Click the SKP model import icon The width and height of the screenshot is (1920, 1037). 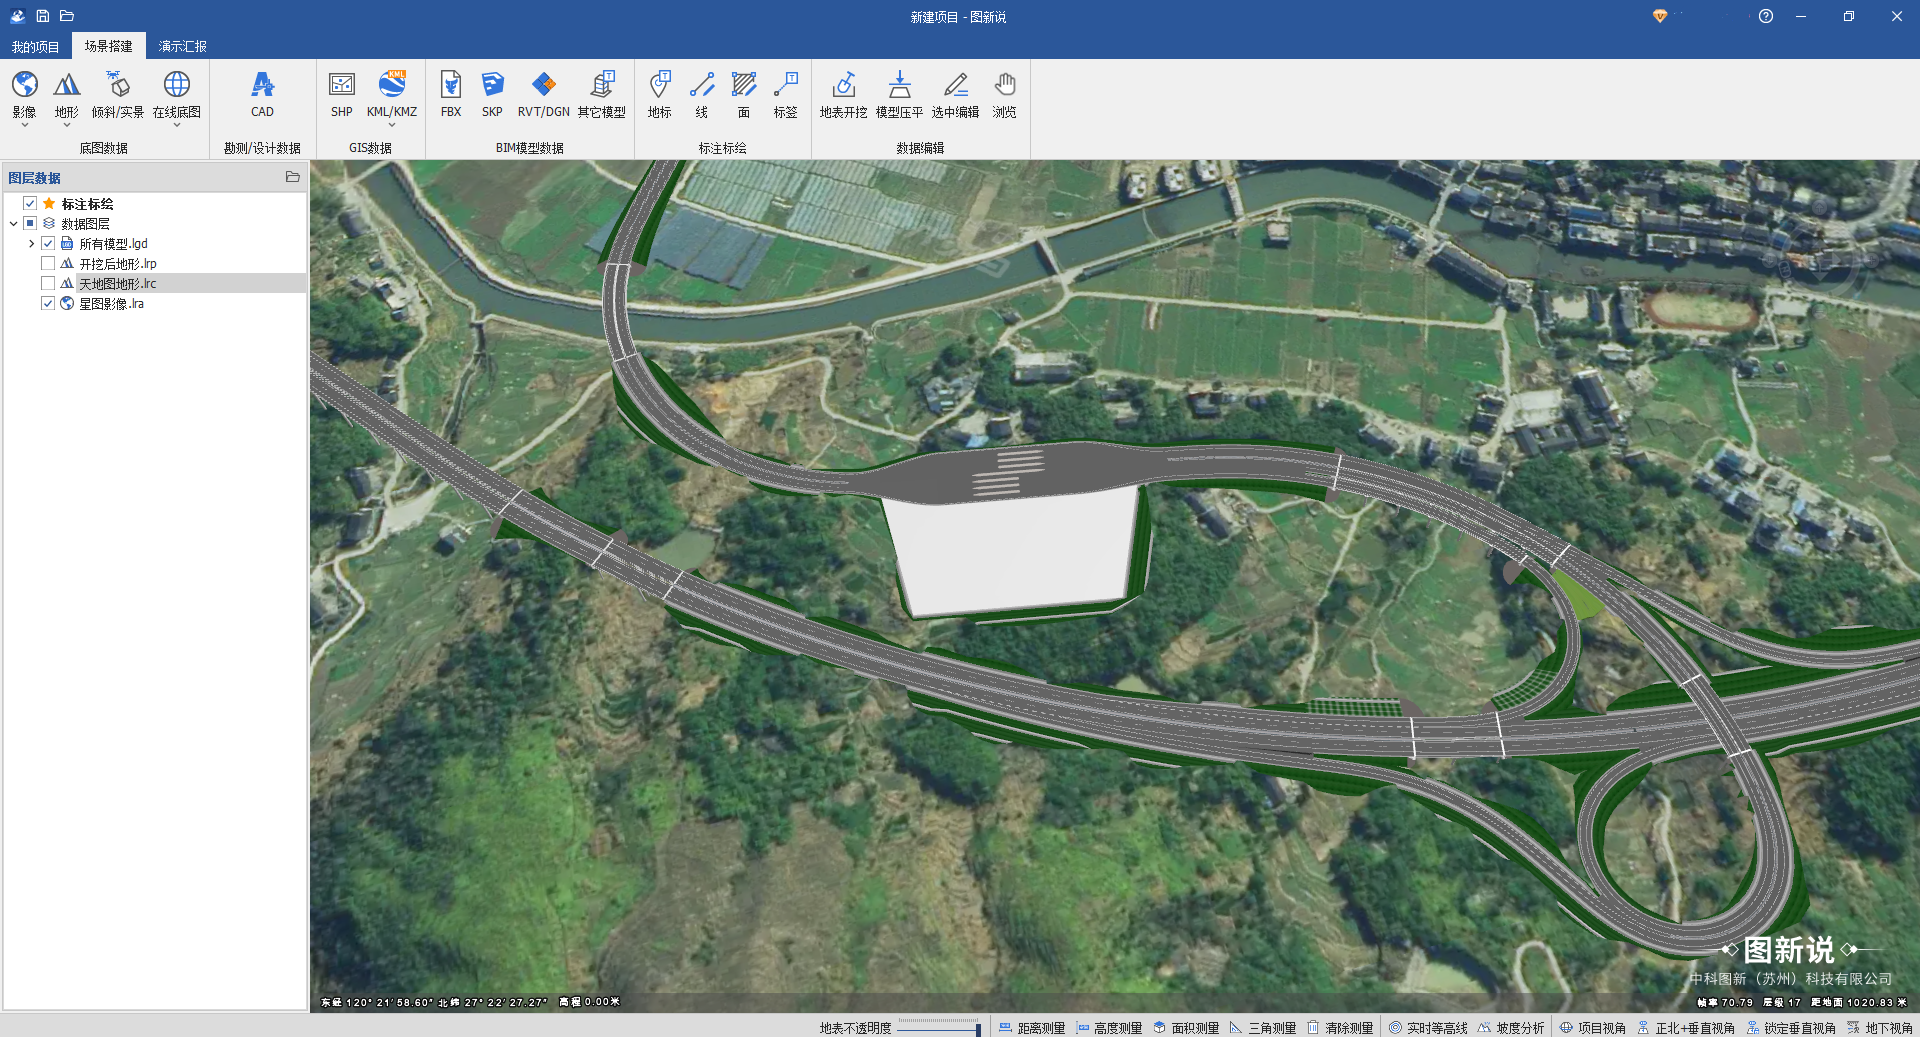pos(492,94)
